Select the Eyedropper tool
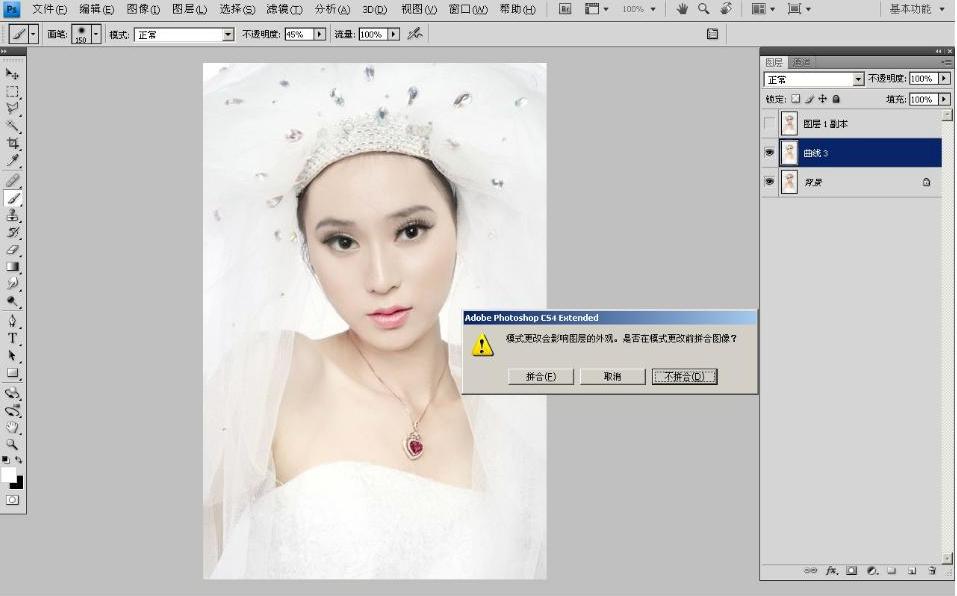This screenshot has width=957, height=596. click(x=12, y=160)
